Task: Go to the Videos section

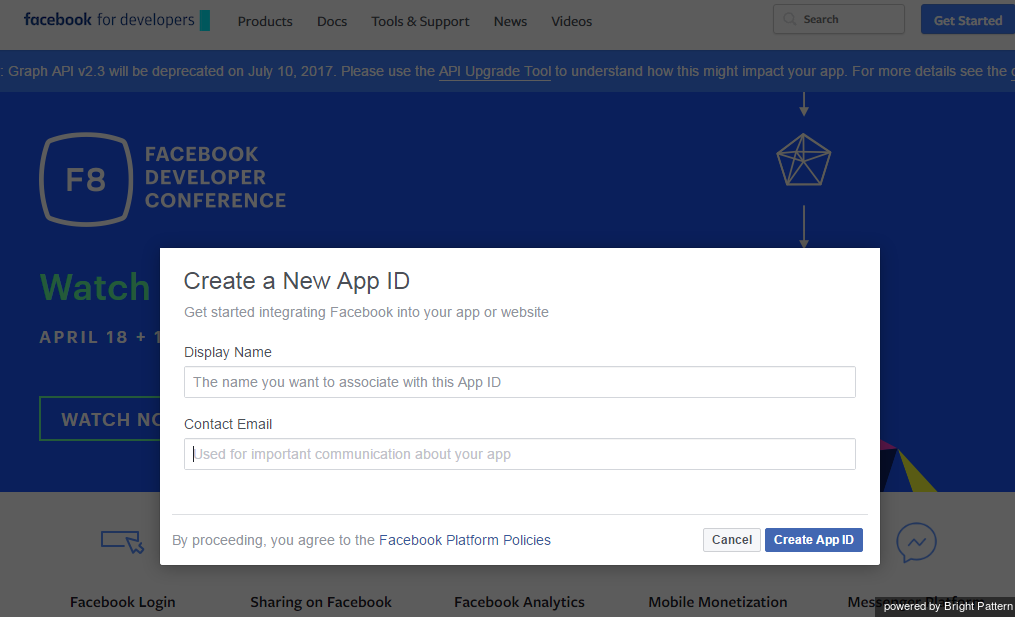Action: (572, 21)
